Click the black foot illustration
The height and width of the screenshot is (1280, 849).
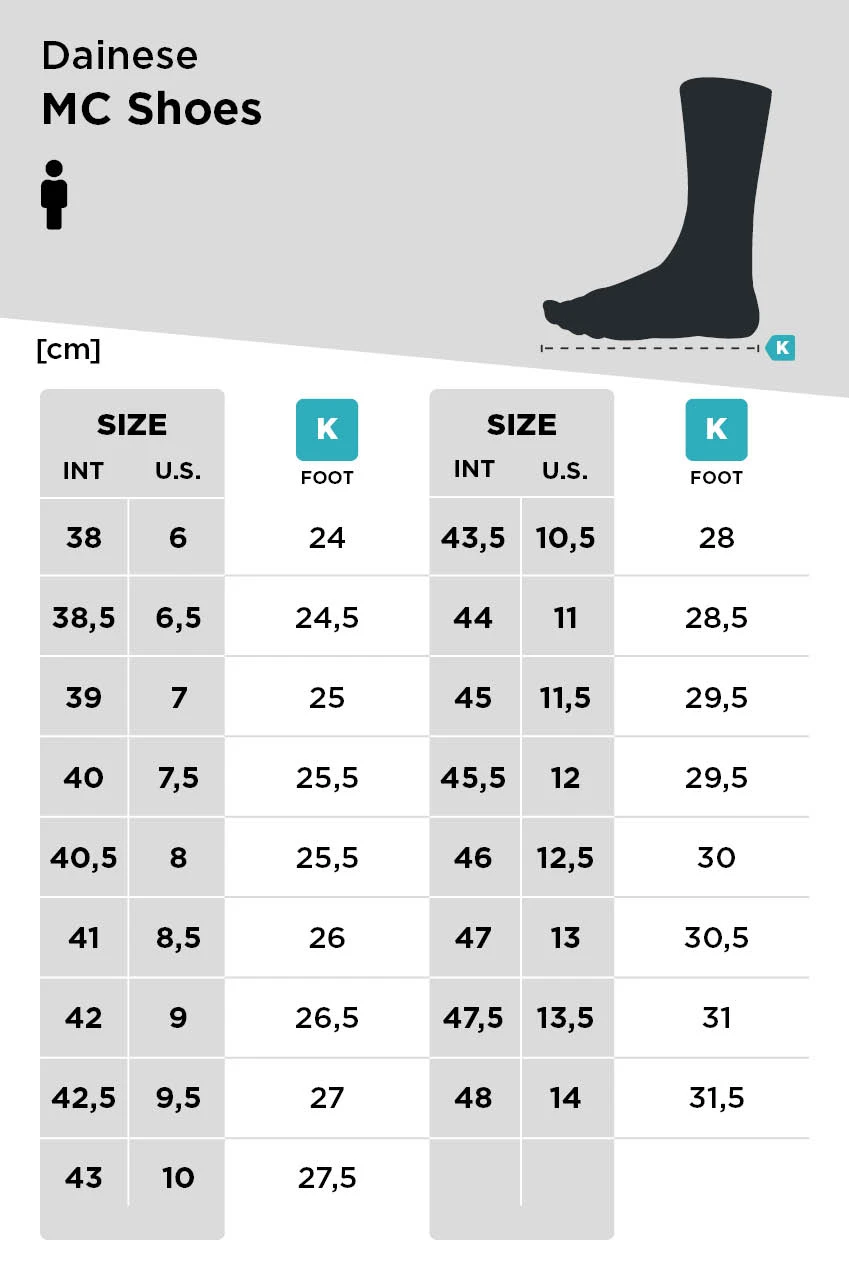click(x=690, y=250)
